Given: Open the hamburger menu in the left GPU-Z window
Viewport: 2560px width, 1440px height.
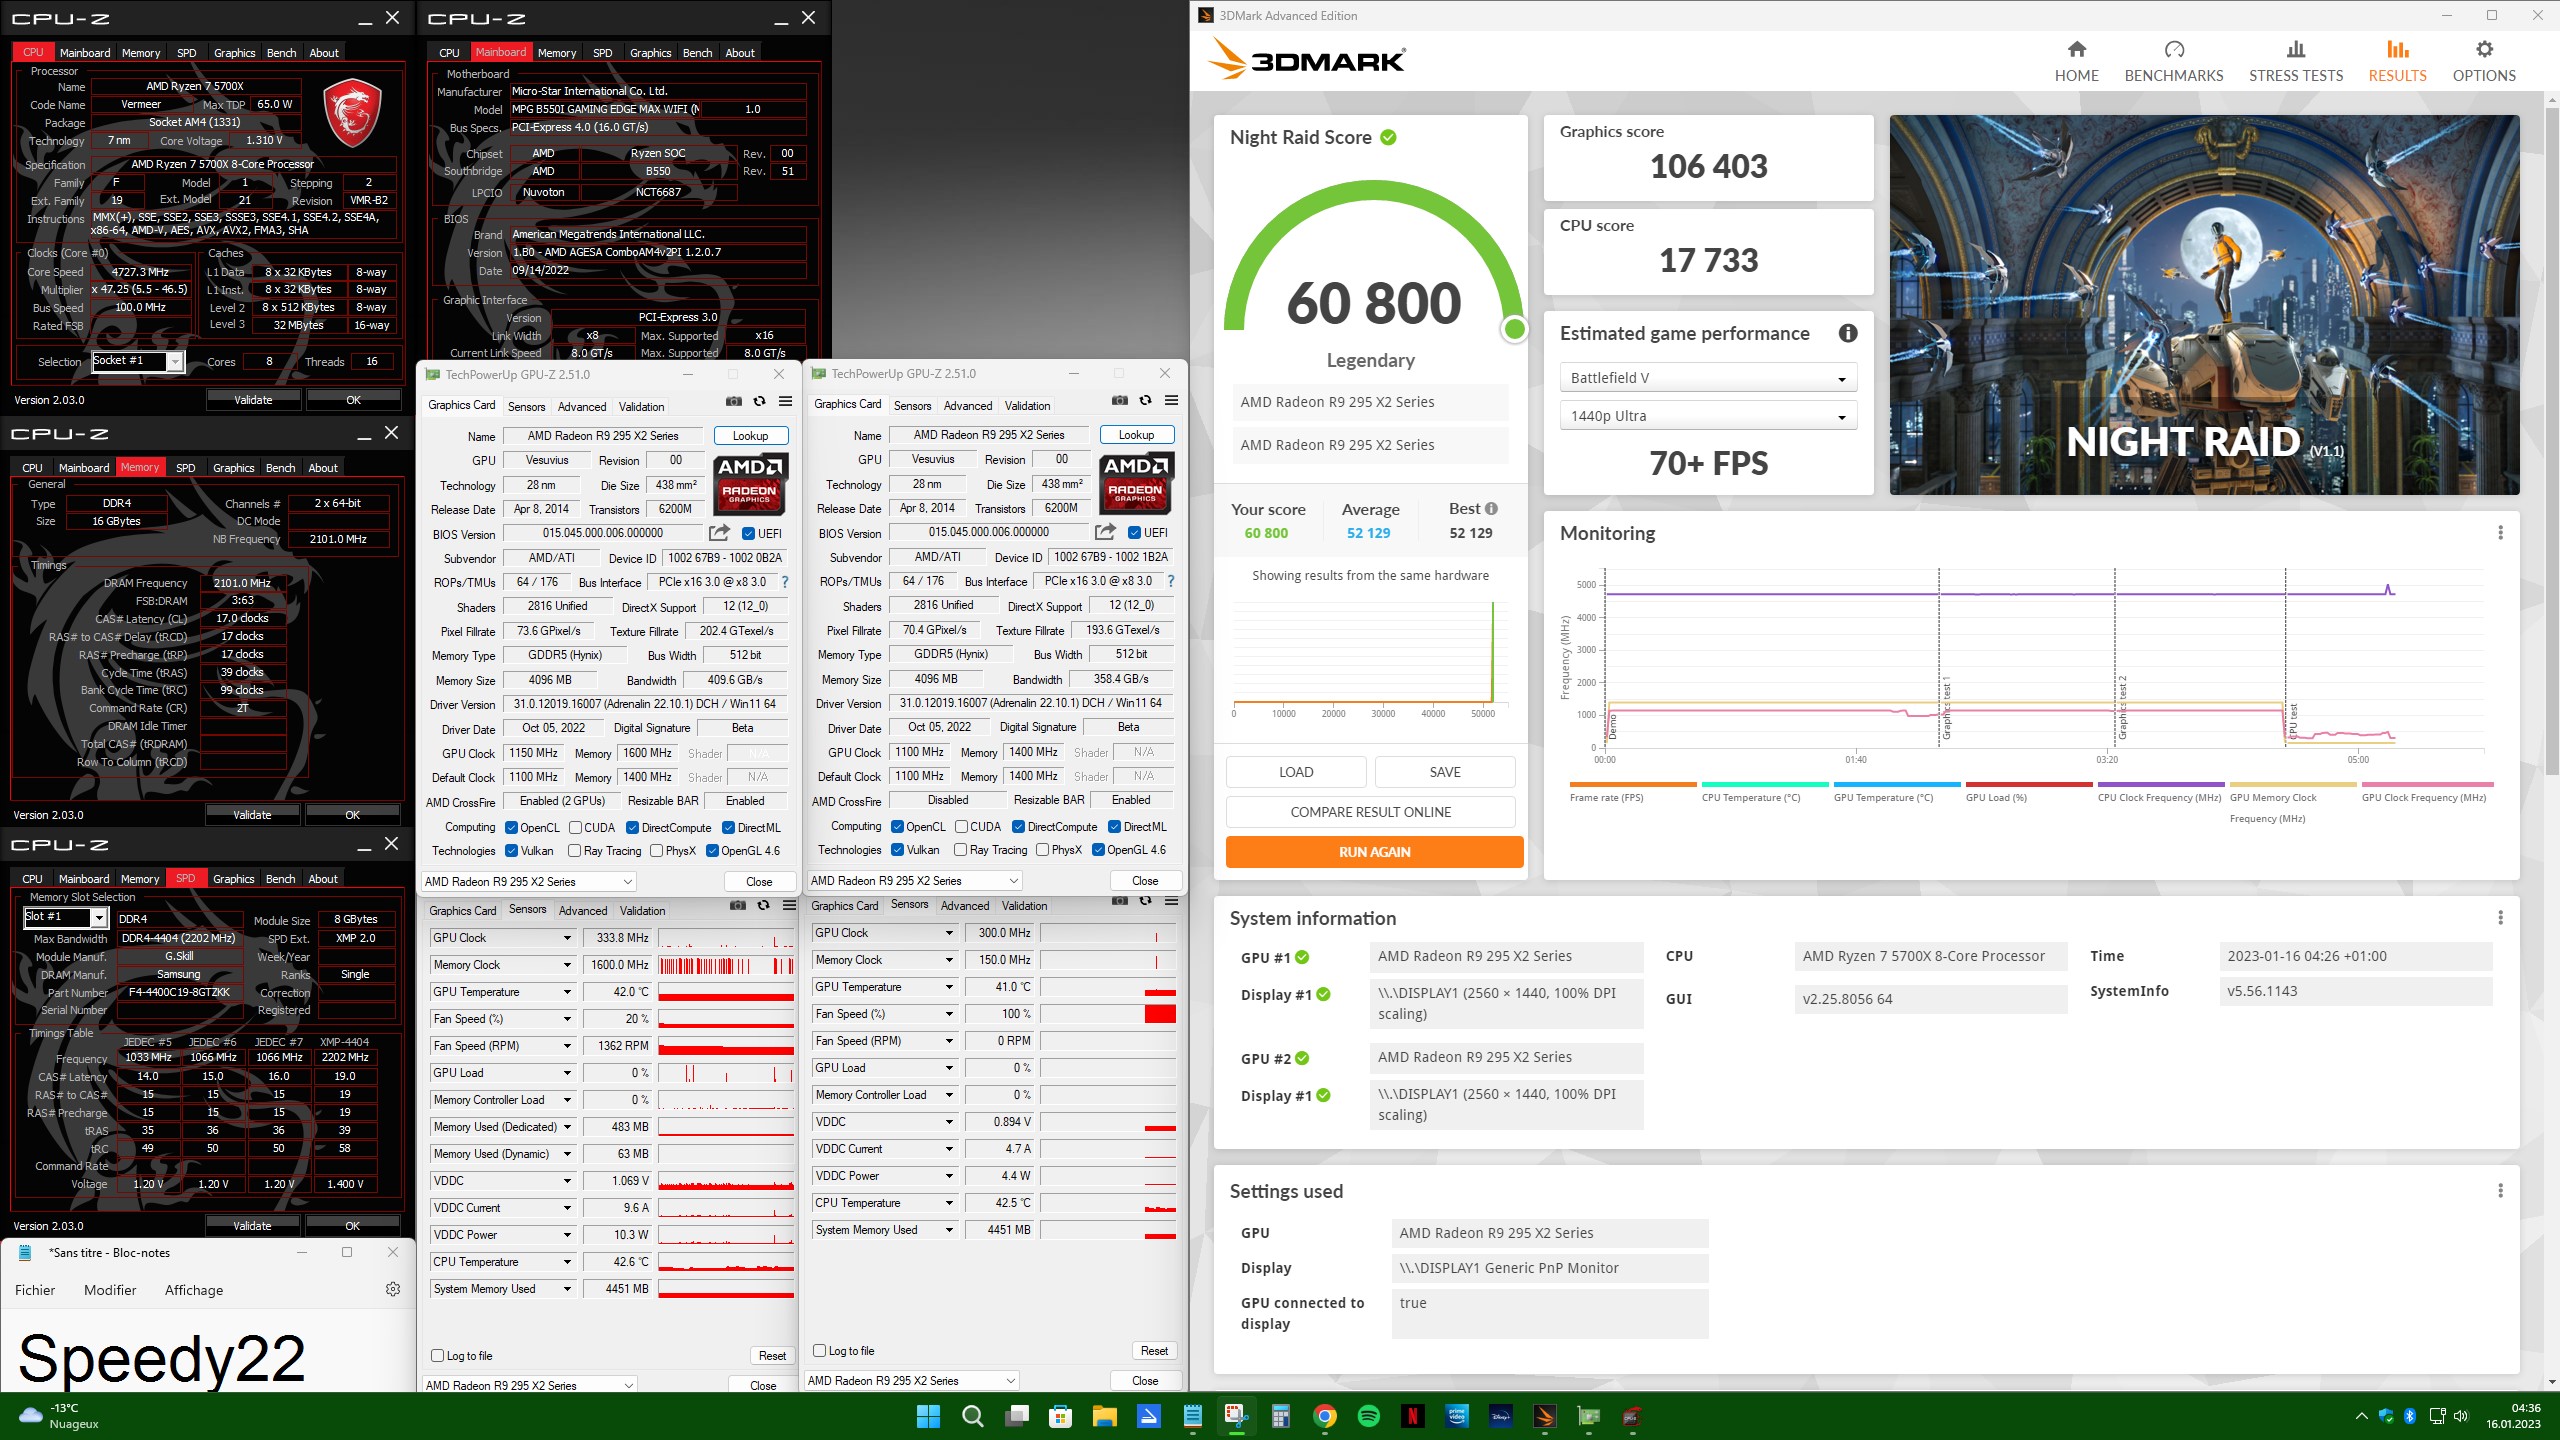Looking at the screenshot, I should [x=786, y=402].
